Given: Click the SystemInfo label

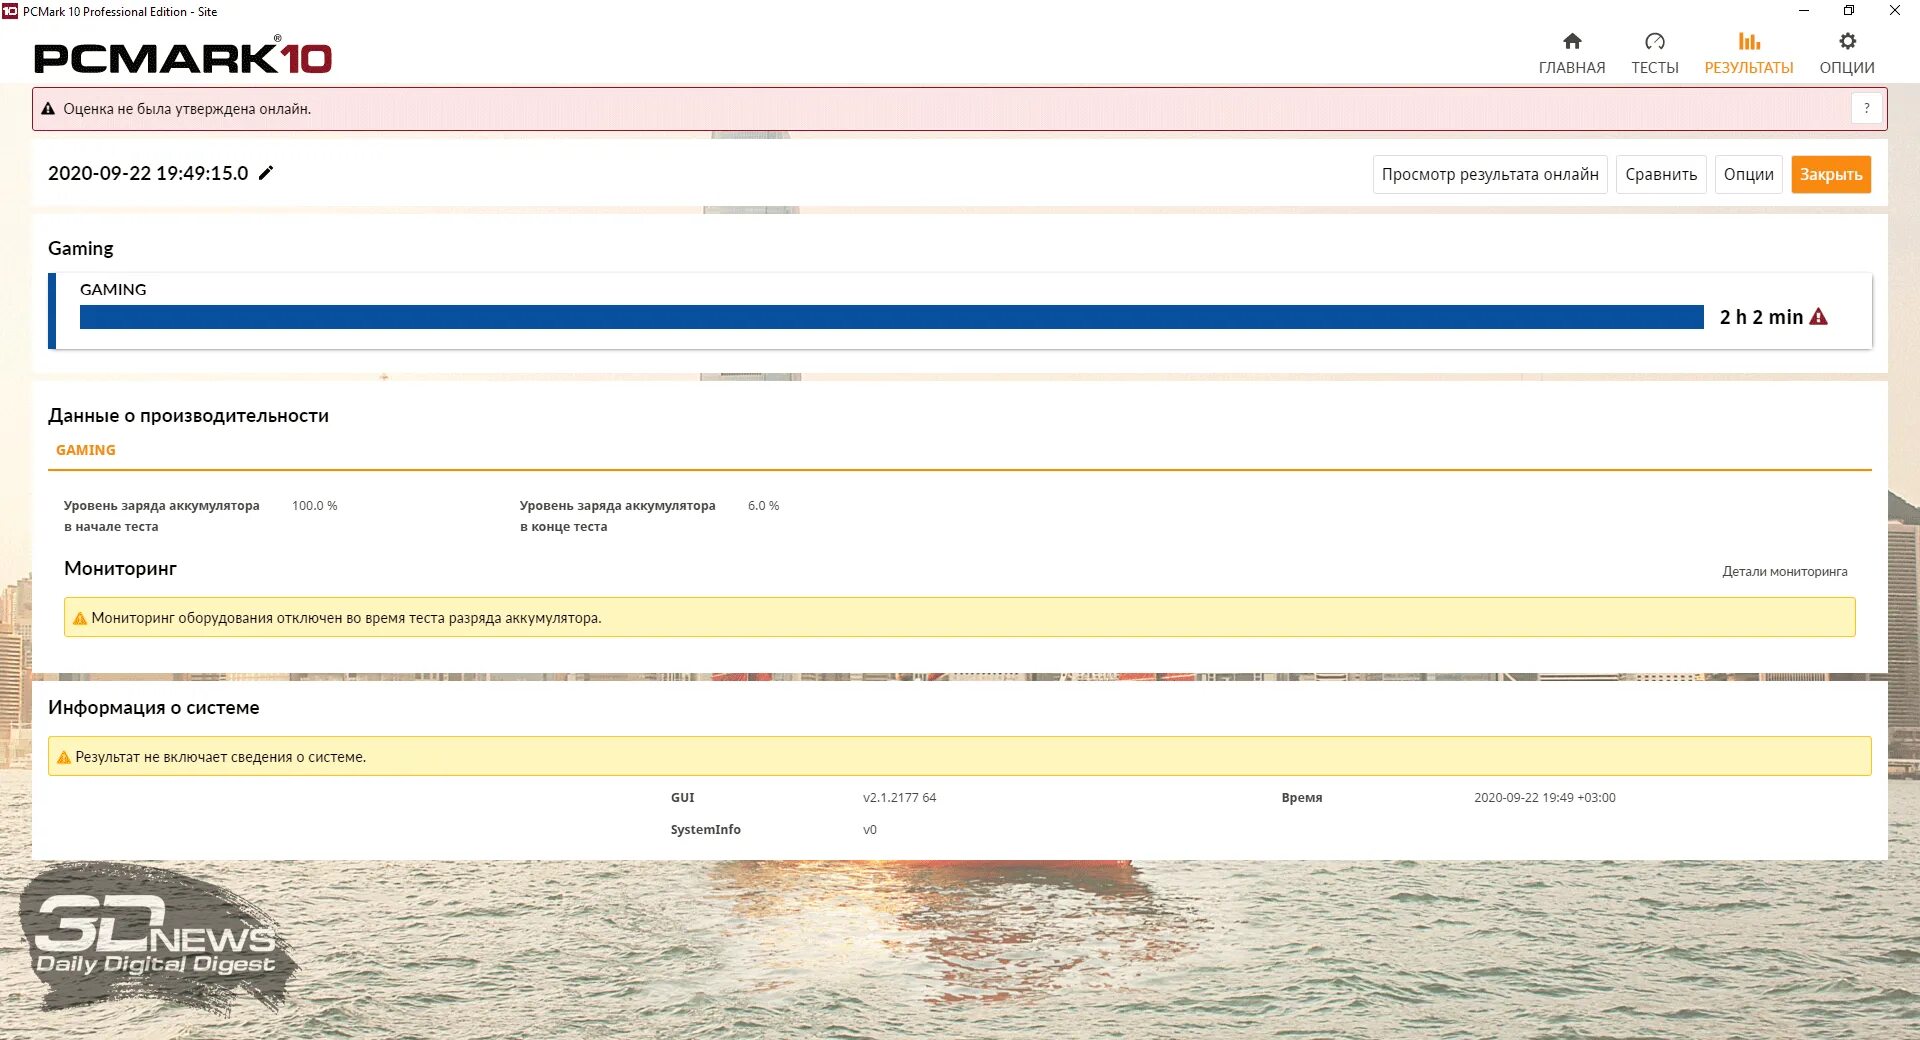Looking at the screenshot, I should [705, 830].
